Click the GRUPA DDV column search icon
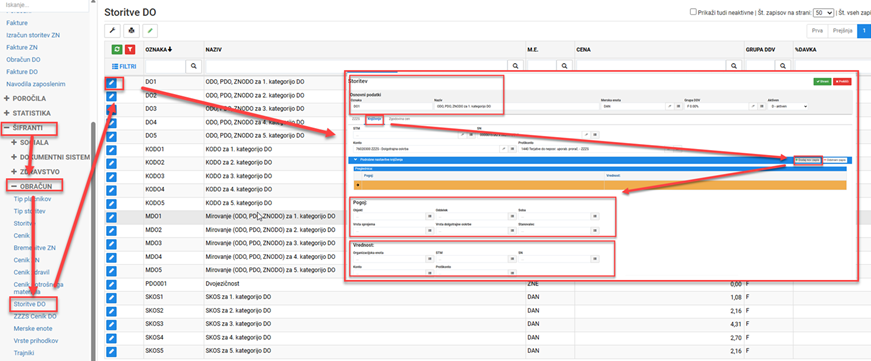Image resolution: width=871 pixels, height=361 pixels. [784, 66]
